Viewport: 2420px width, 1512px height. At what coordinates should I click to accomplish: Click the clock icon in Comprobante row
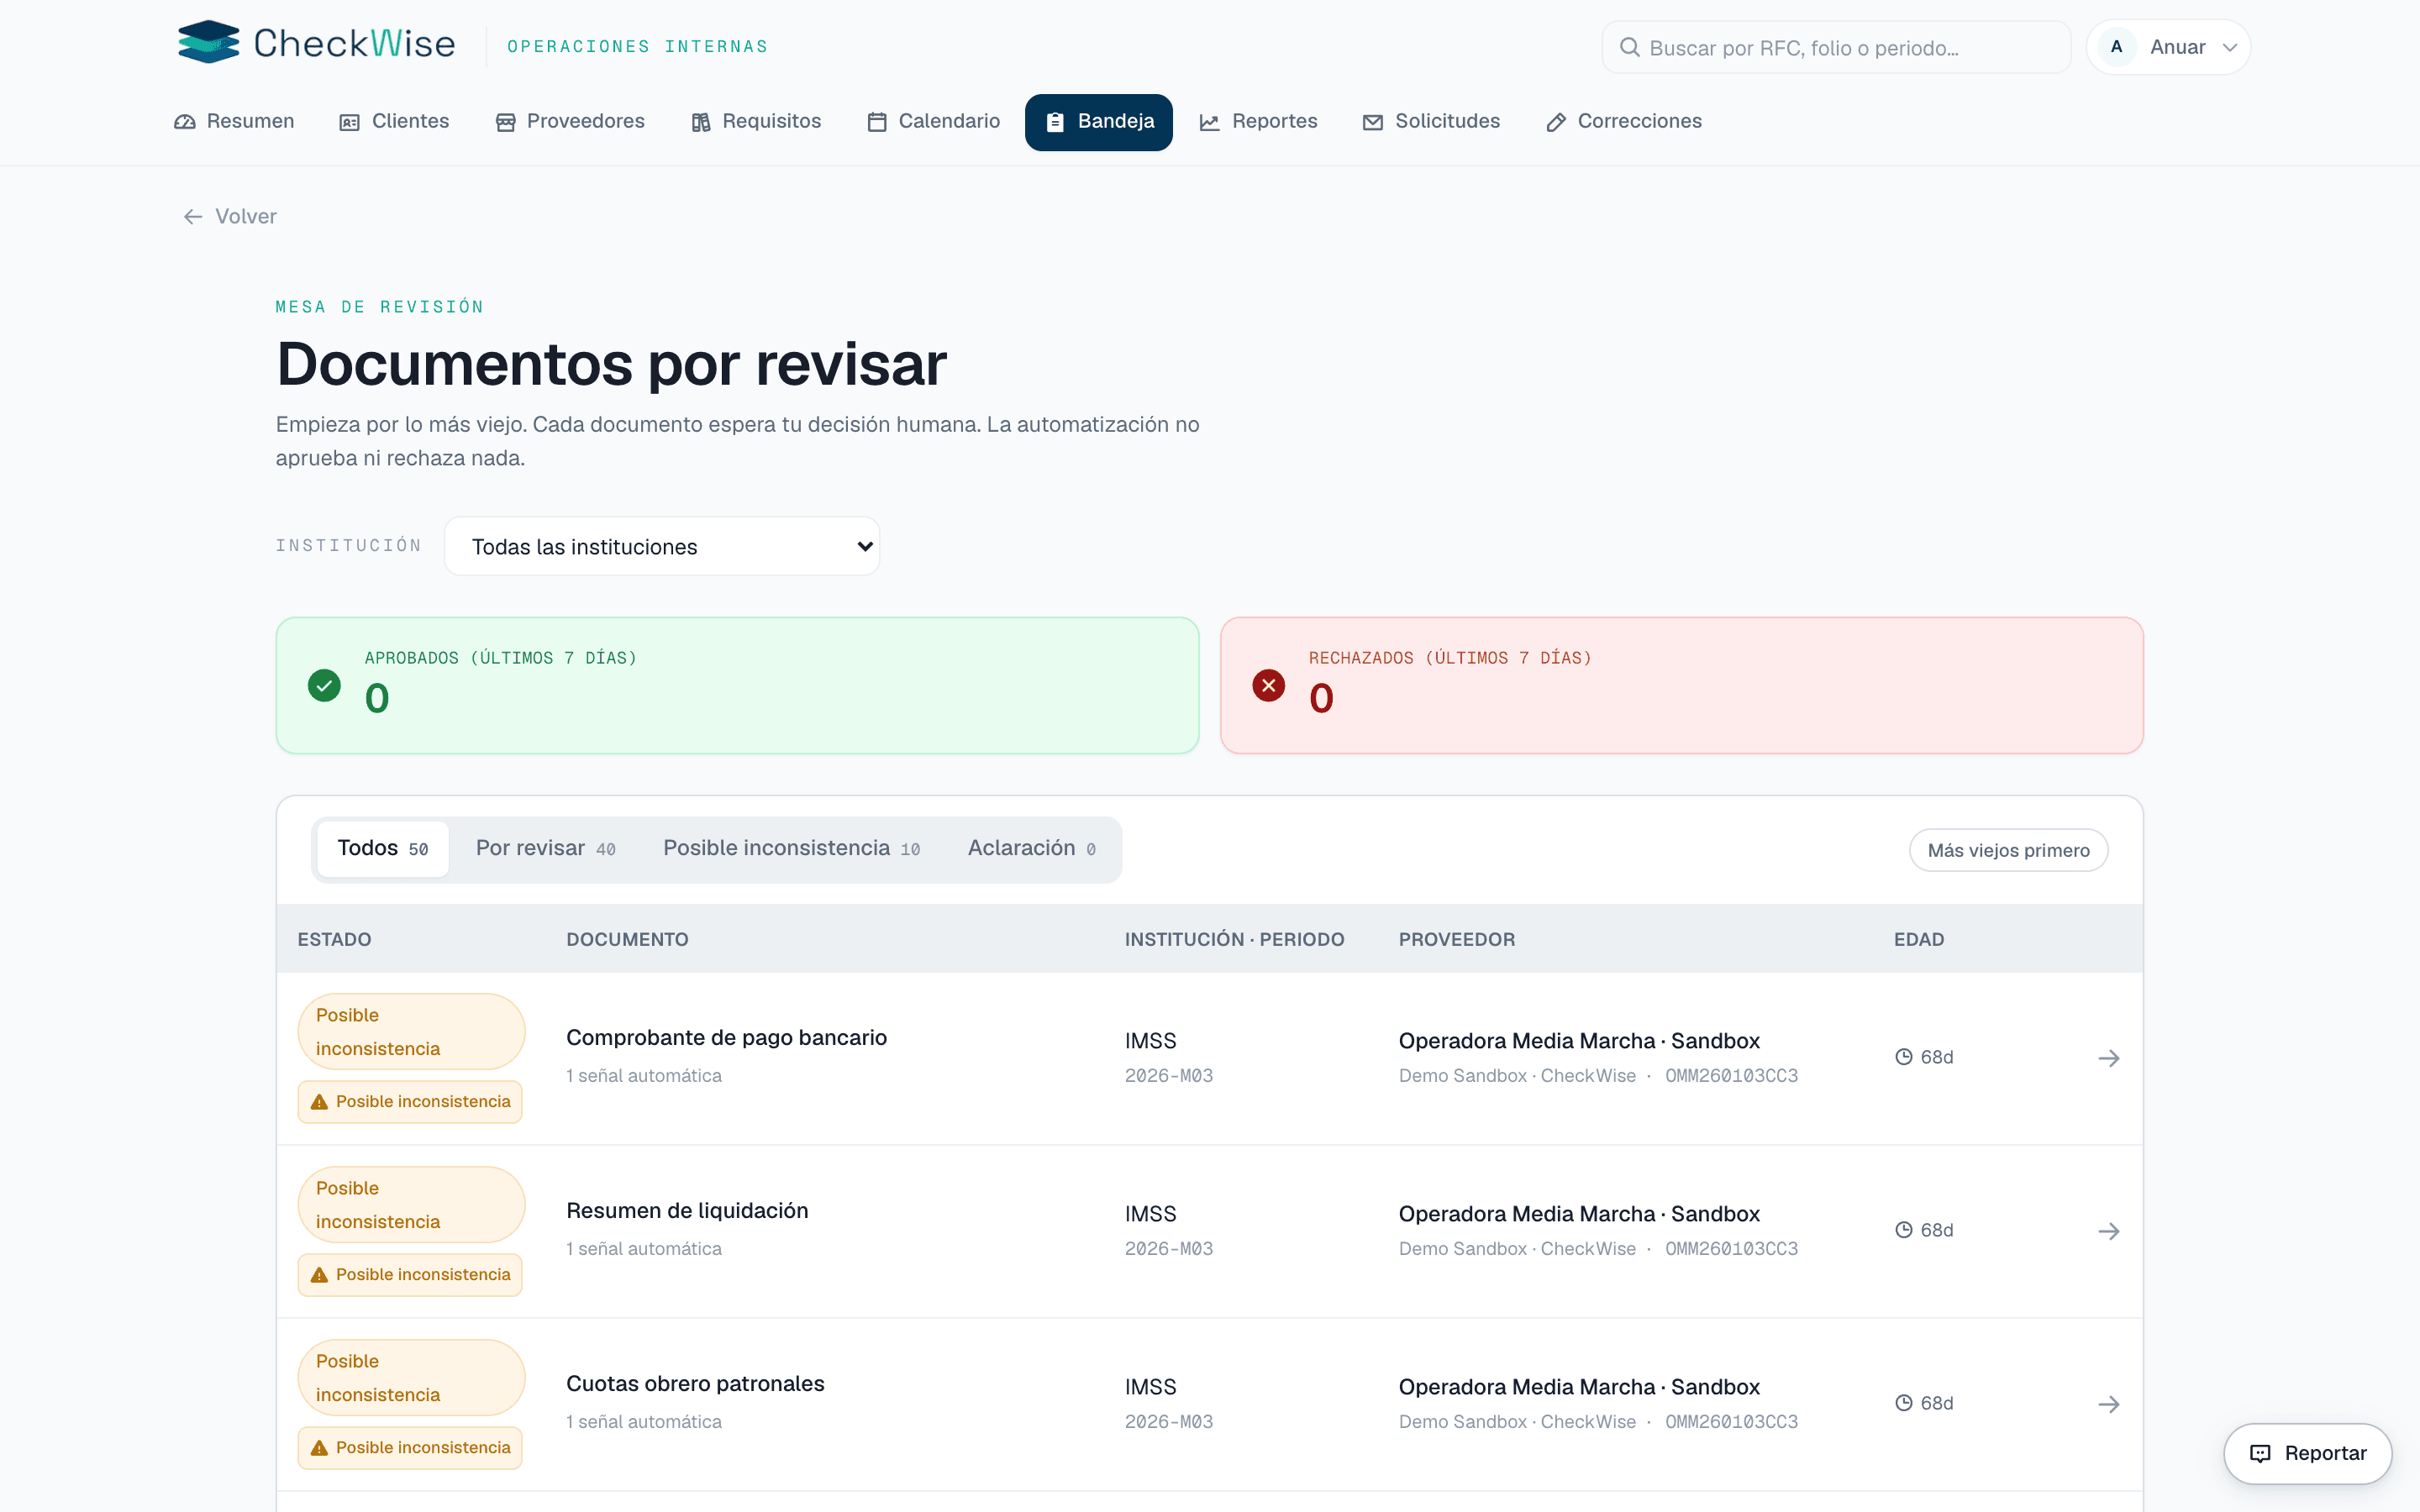(x=1904, y=1057)
